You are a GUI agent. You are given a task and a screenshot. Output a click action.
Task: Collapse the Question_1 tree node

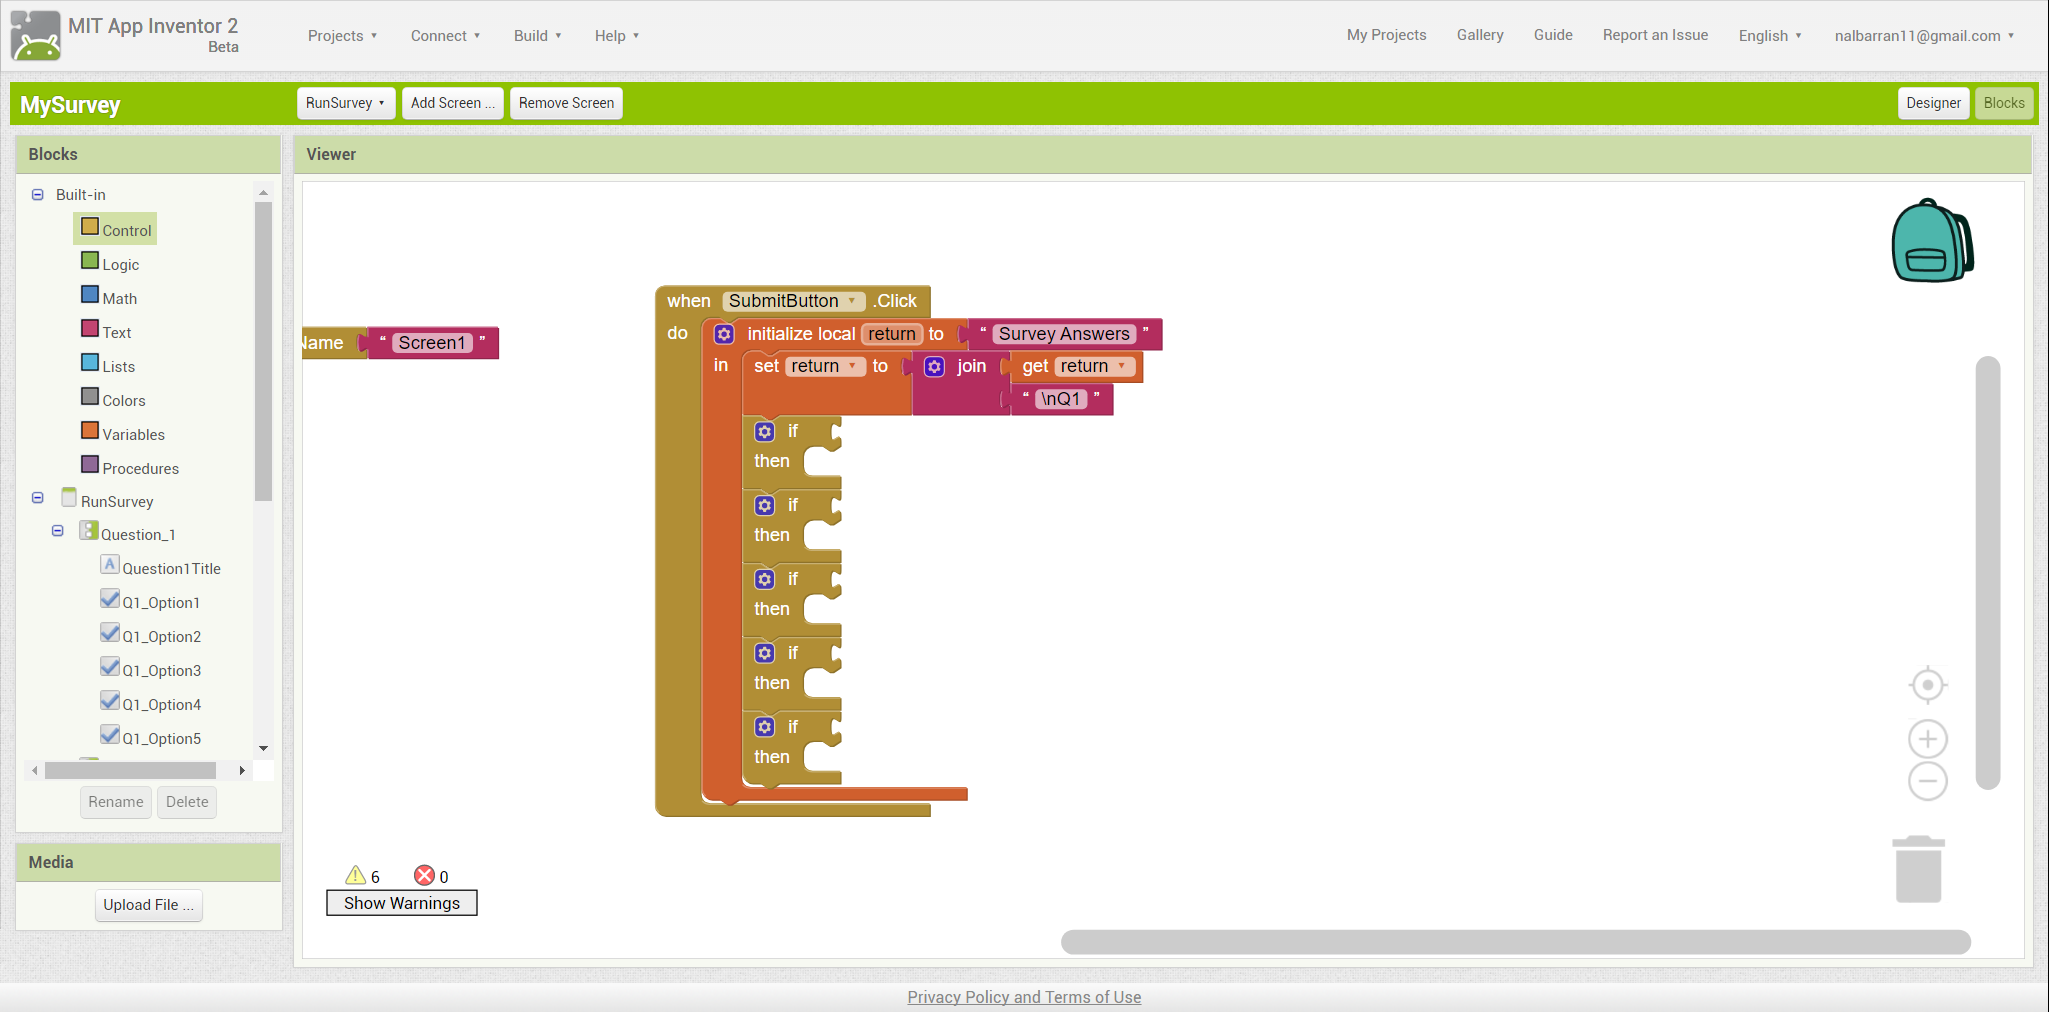(58, 531)
